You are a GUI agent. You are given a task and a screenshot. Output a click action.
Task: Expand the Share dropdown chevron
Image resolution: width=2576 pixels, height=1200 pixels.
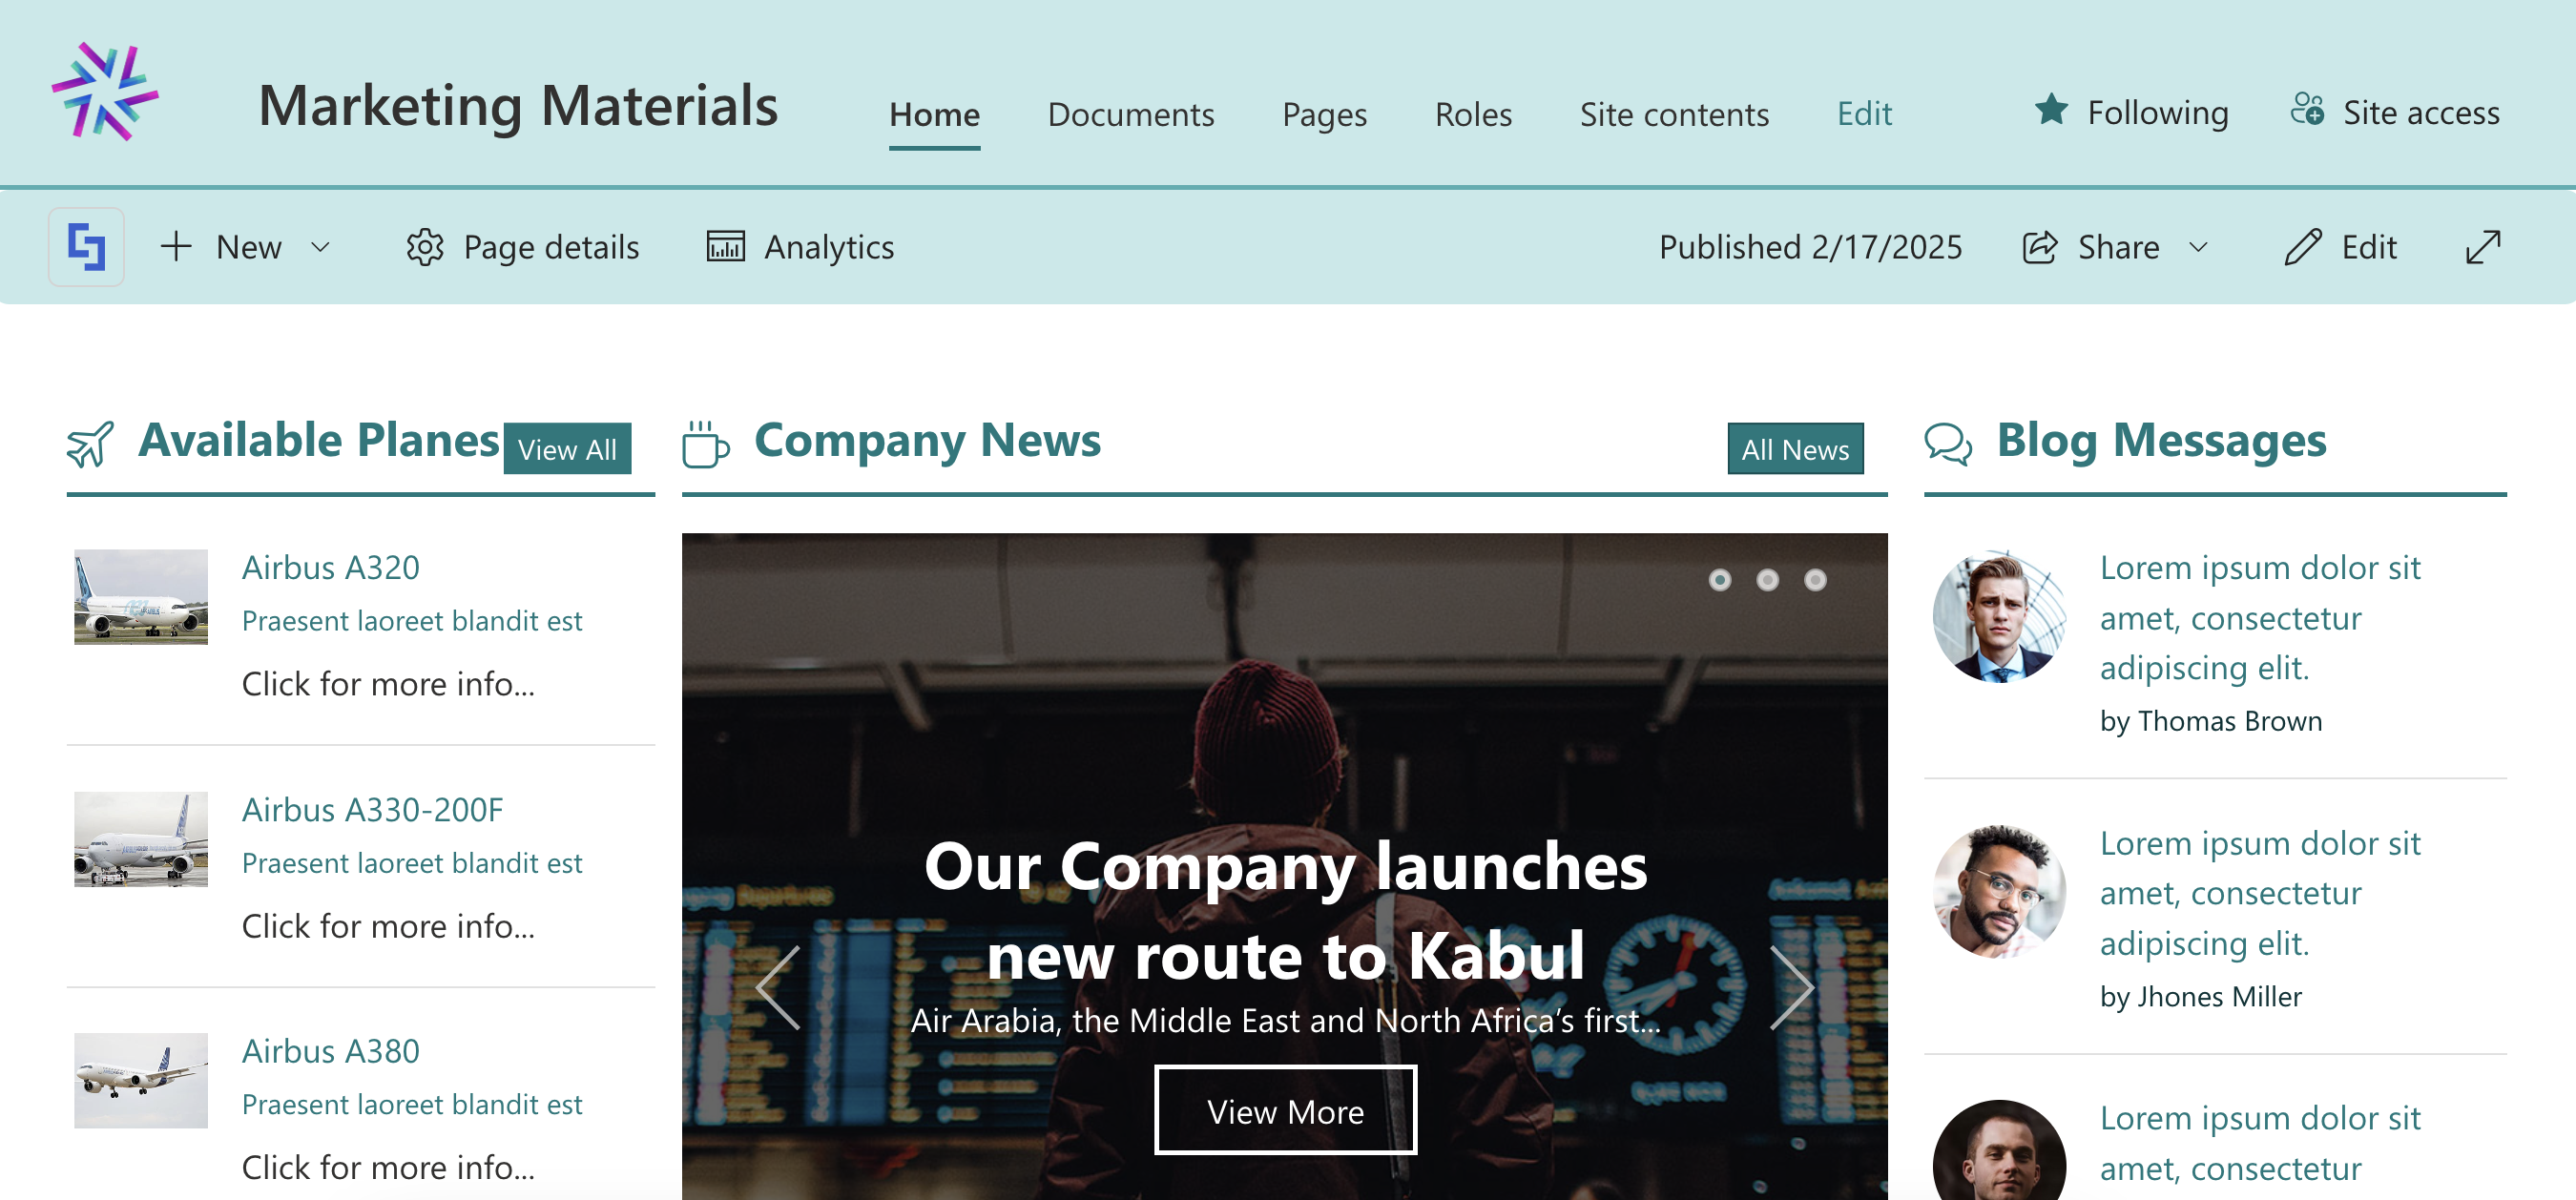point(2198,247)
